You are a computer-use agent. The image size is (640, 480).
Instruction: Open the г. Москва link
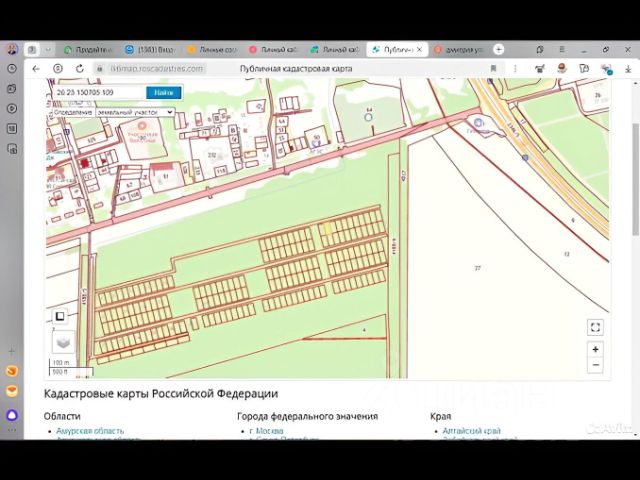coord(266,431)
